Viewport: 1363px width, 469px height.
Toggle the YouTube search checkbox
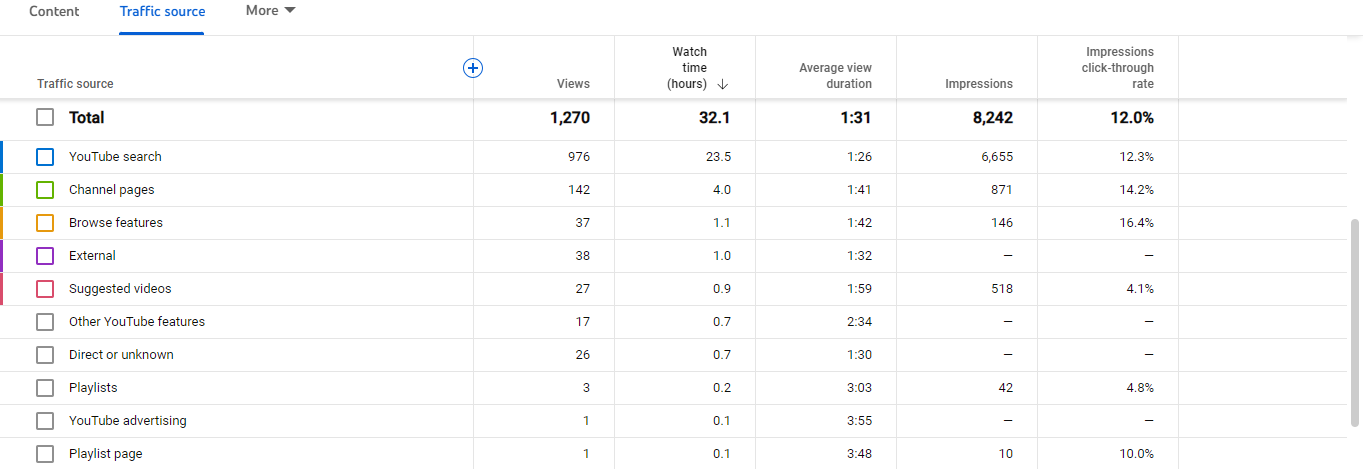click(45, 157)
